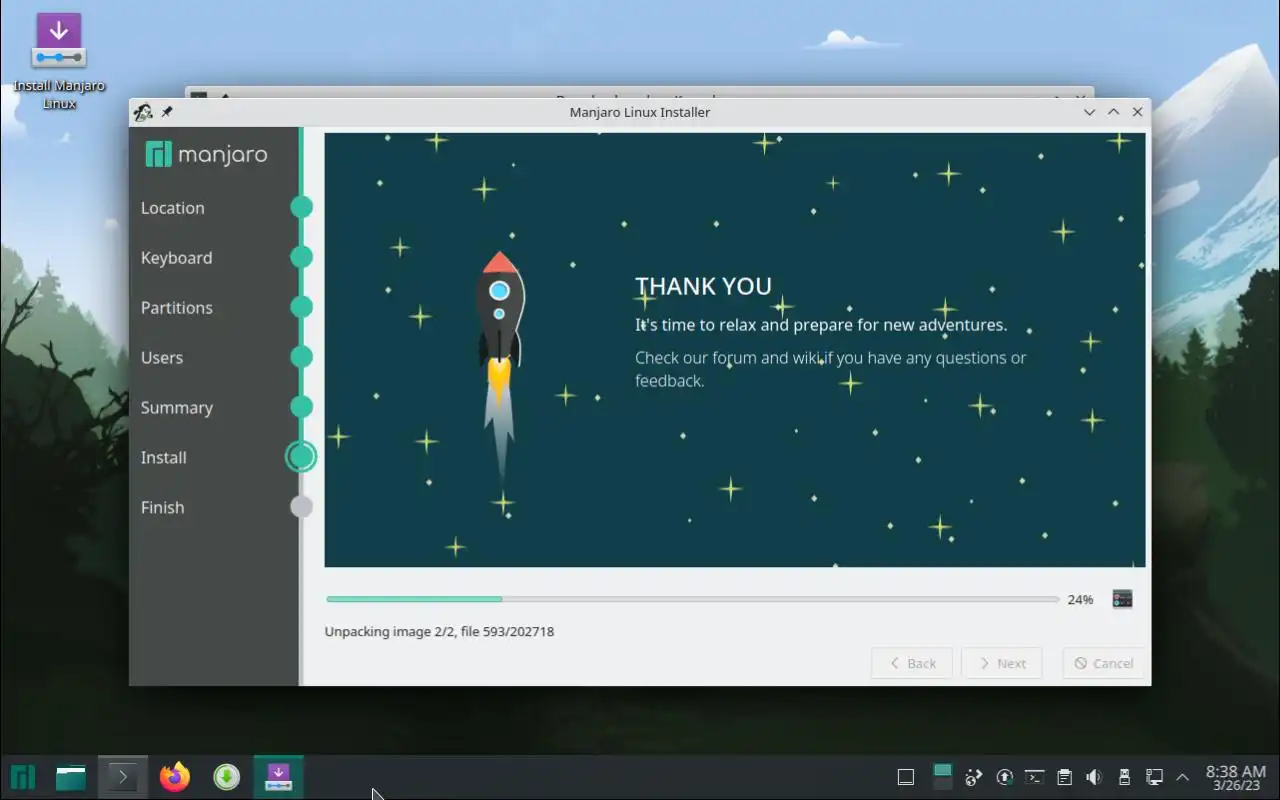Open the clipboard tray icon
The width and height of the screenshot is (1280, 800).
1065,777
